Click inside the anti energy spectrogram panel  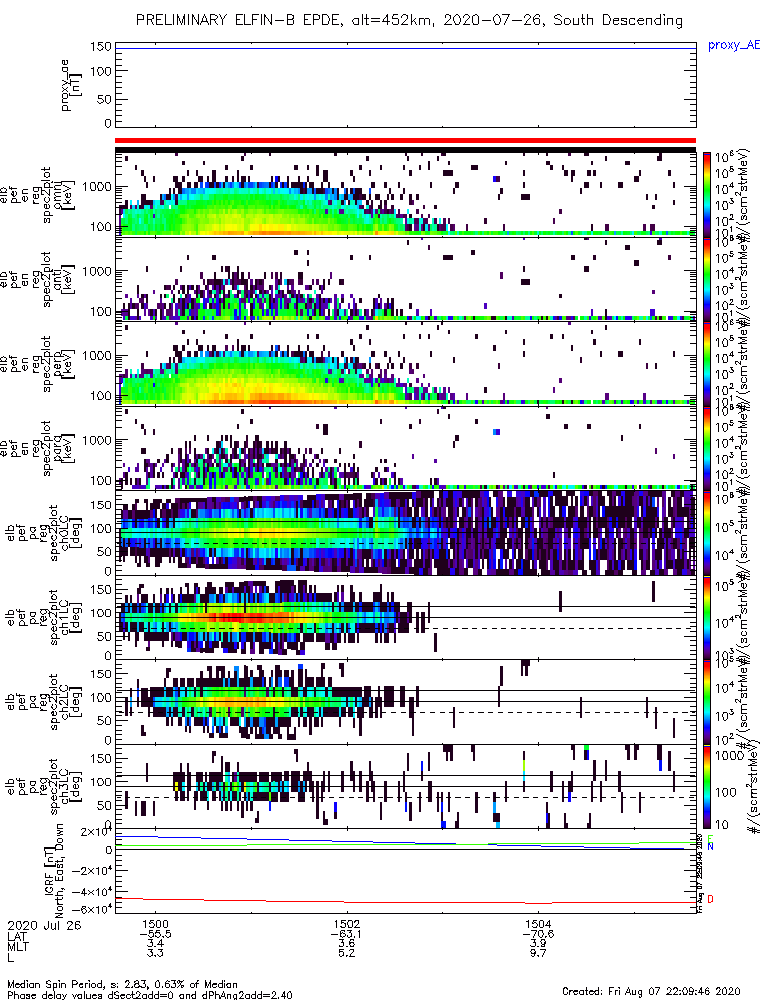[x=406, y=279]
